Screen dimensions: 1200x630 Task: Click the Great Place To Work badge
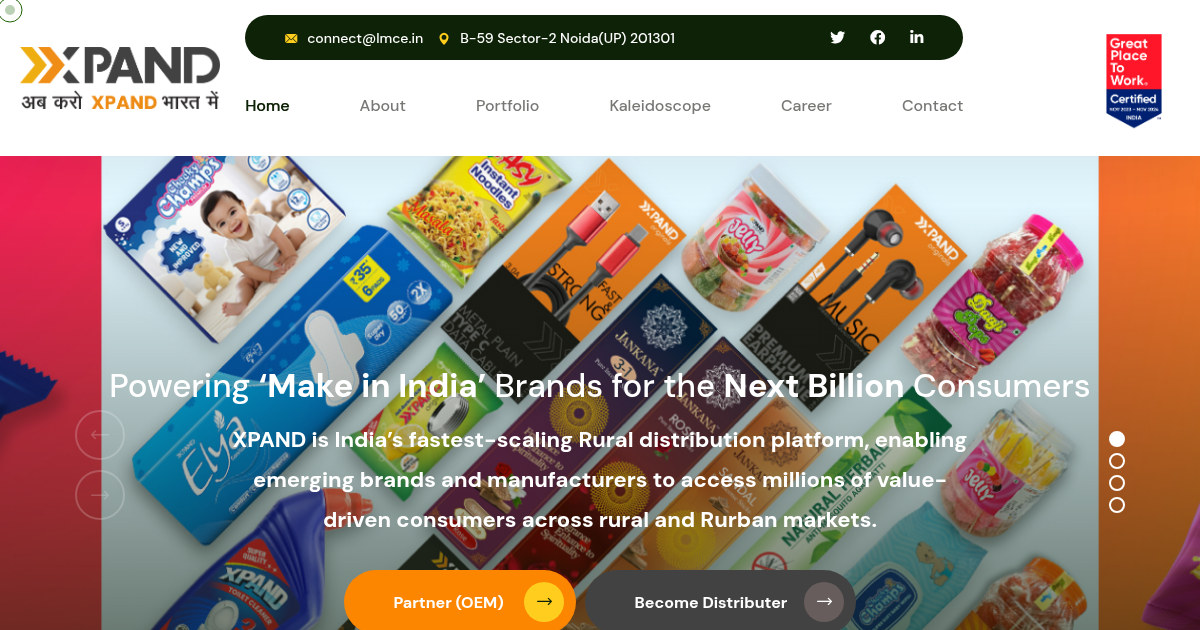coord(1133,81)
